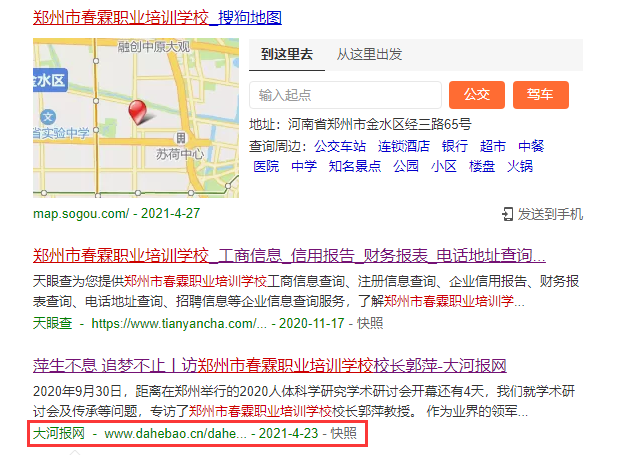This screenshot has width=628, height=455.
Task: Search nearby 公交车站
Action: [340, 146]
